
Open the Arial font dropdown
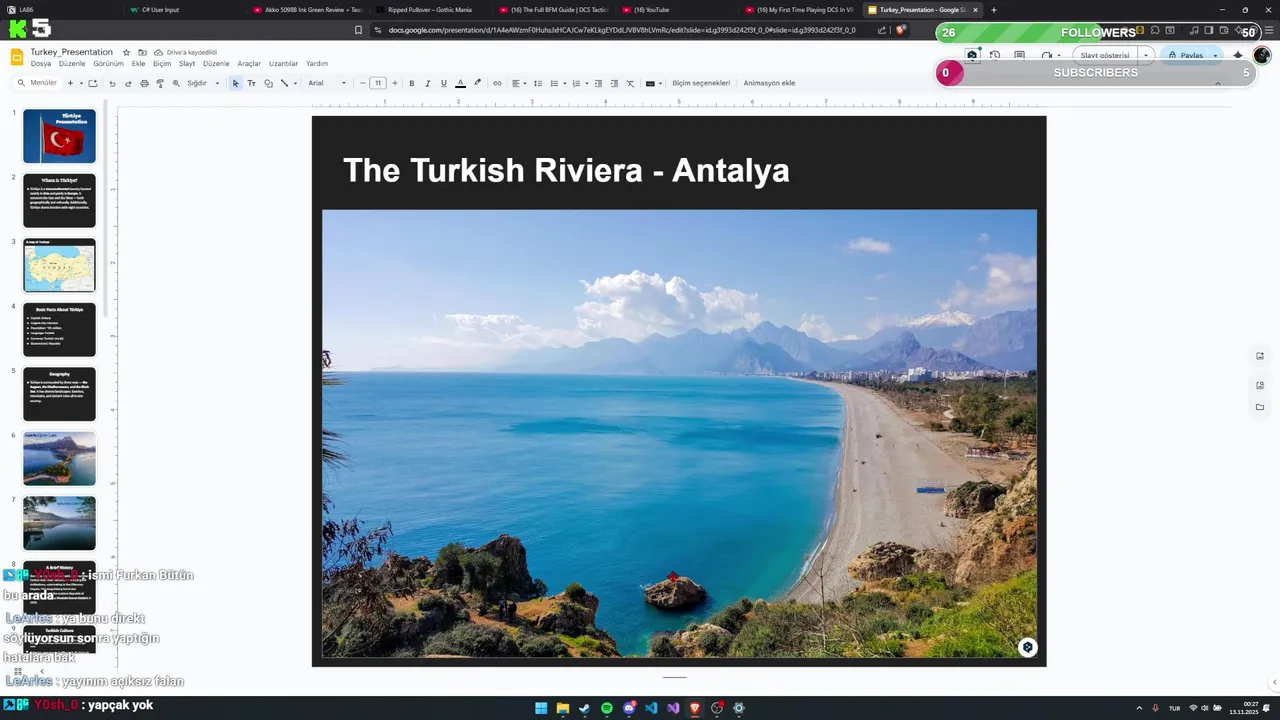(x=327, y=83)
